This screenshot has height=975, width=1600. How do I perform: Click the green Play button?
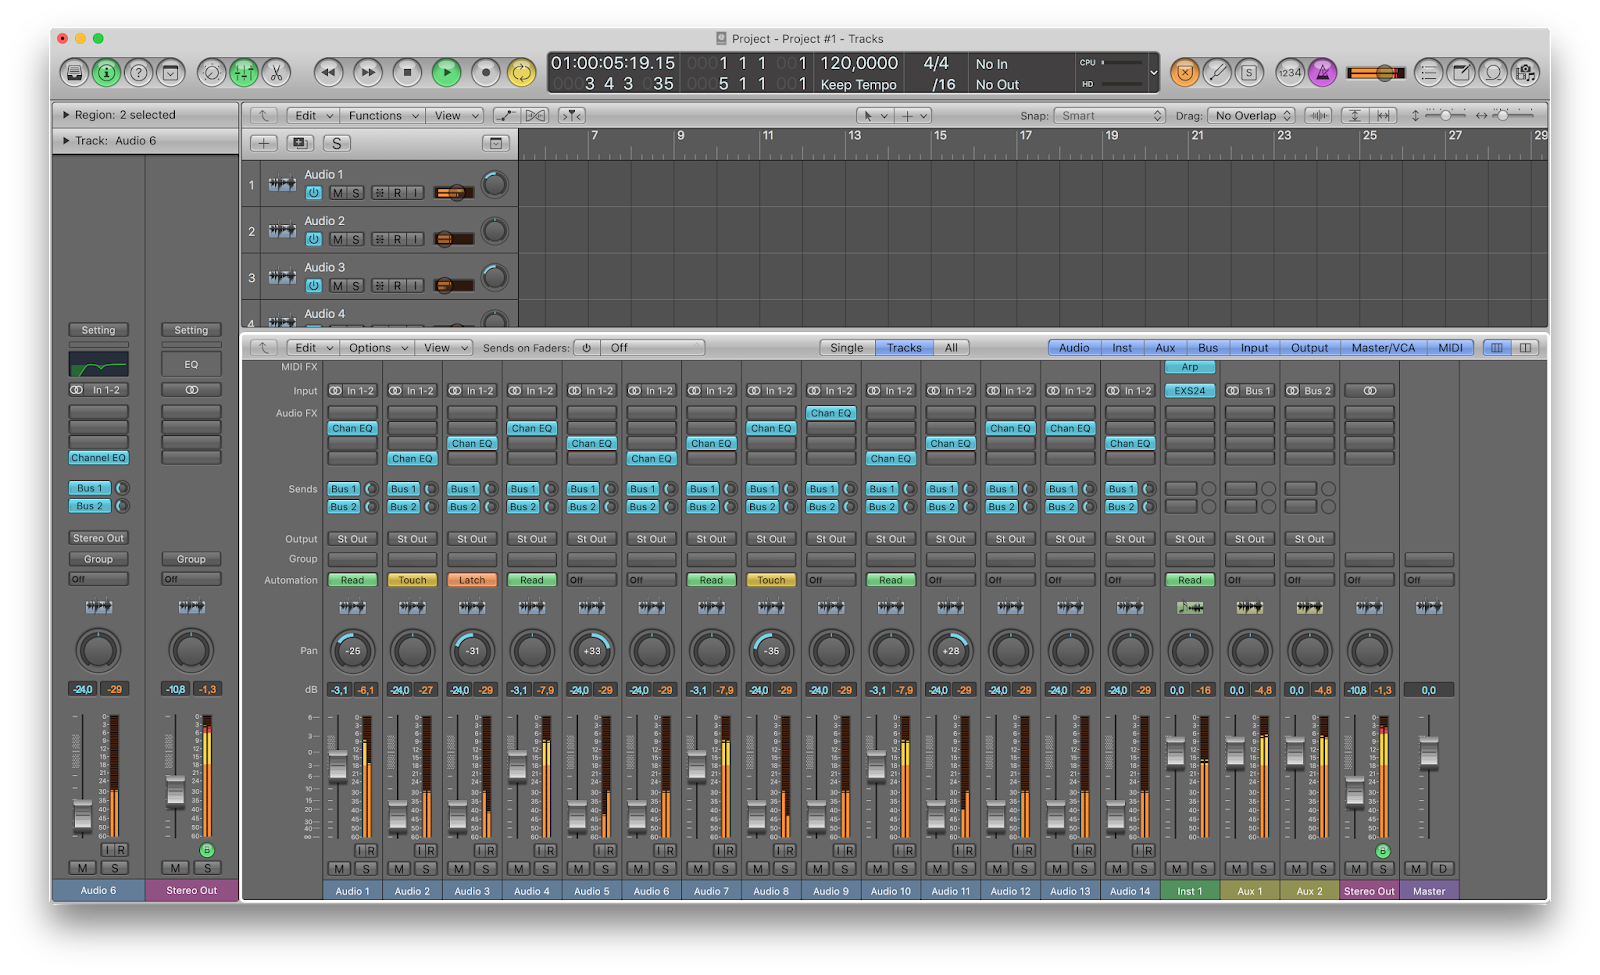coord(446,72)
